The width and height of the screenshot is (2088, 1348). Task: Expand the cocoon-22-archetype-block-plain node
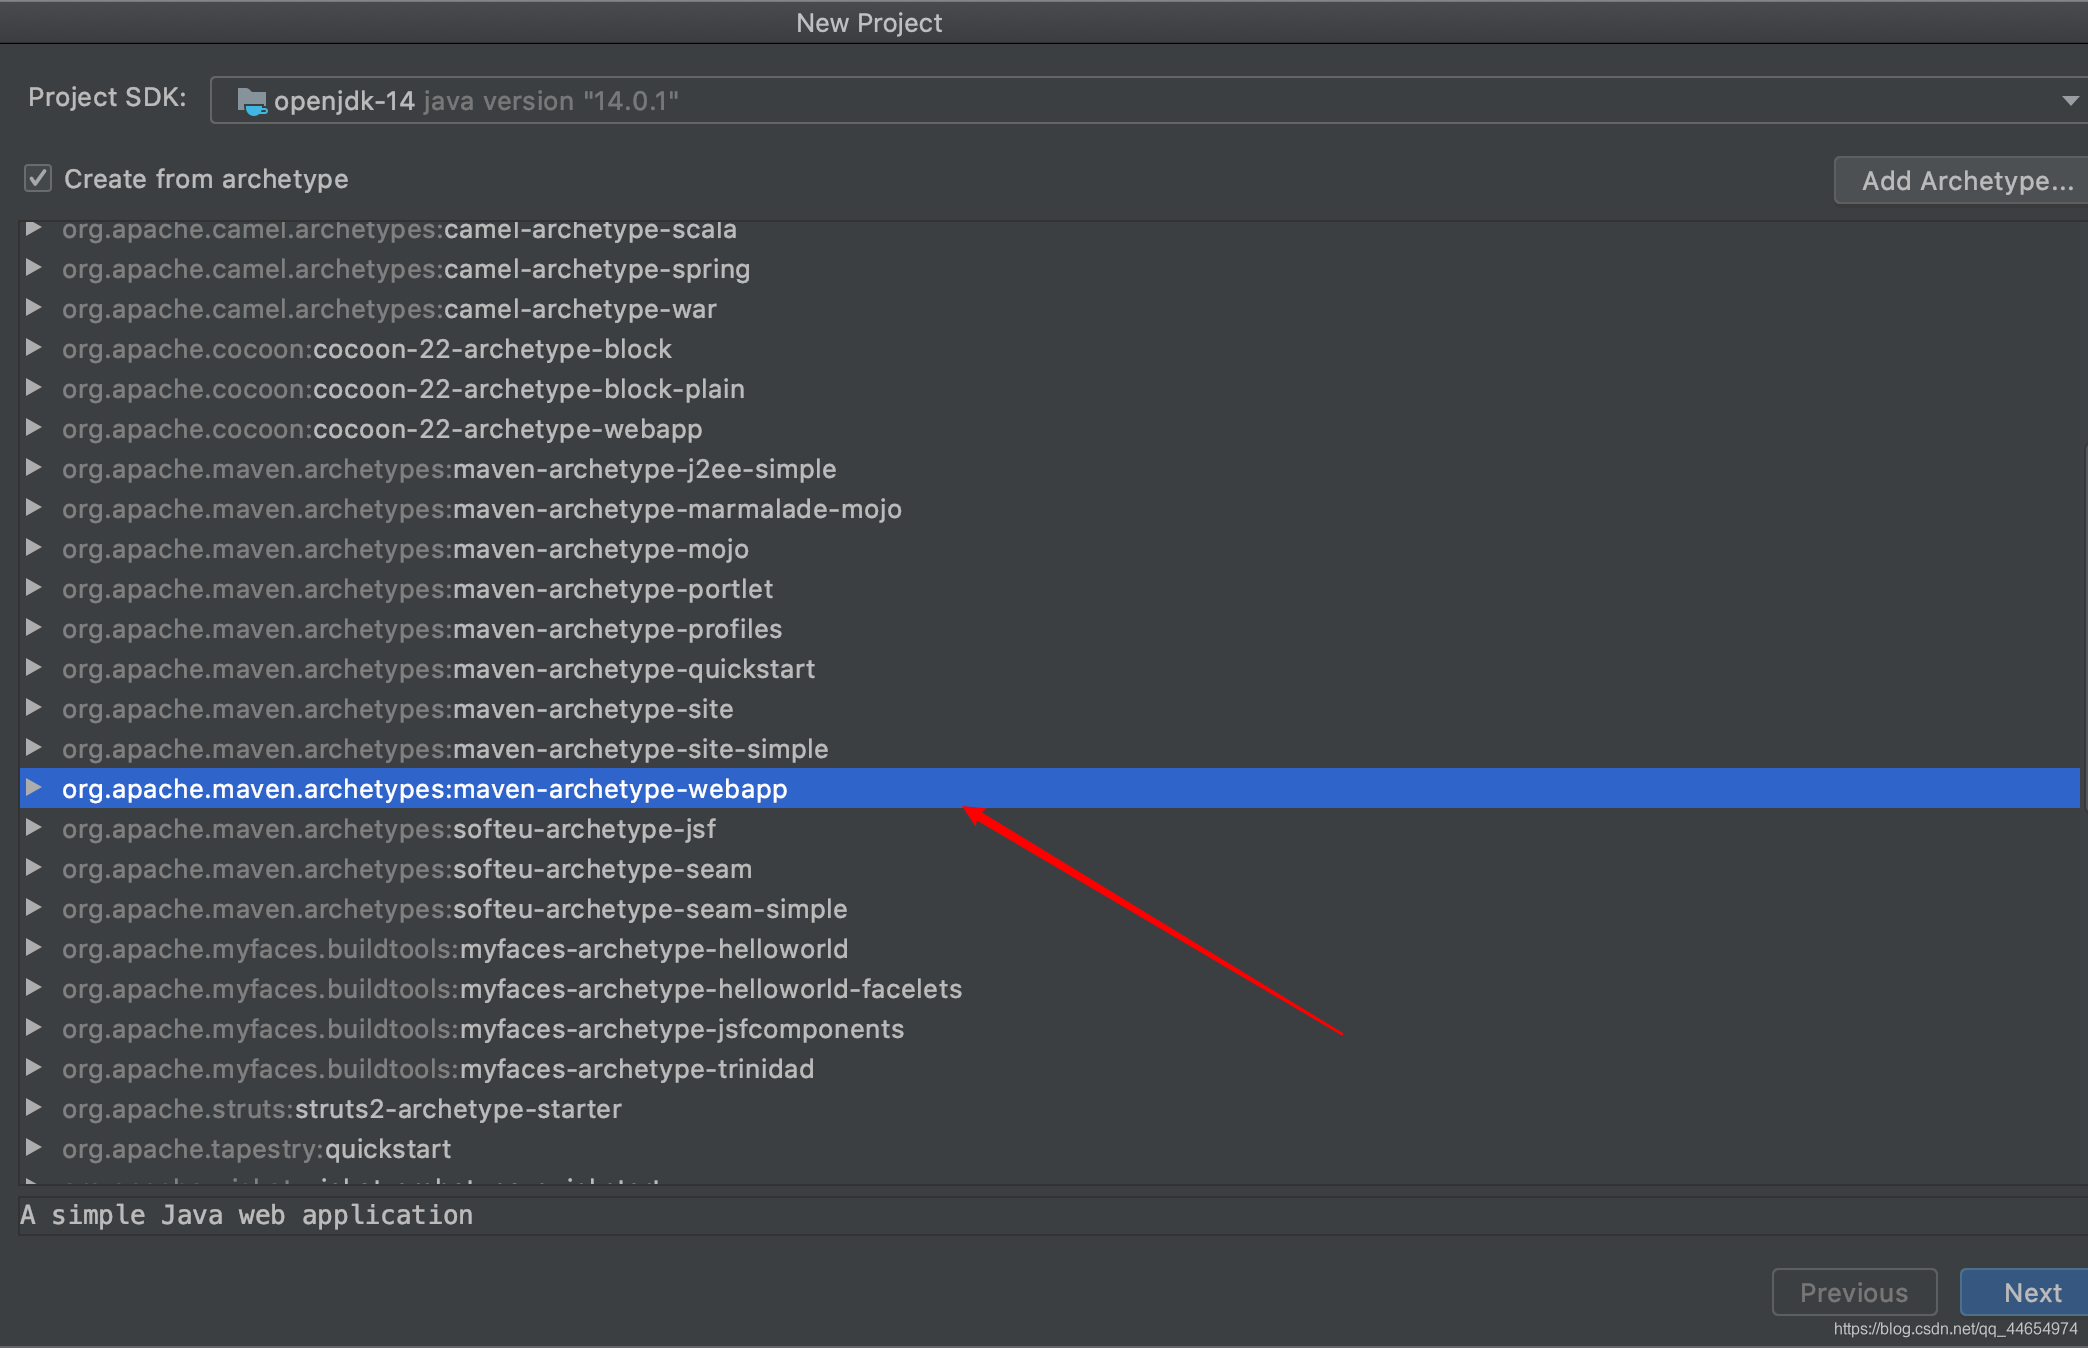[33, 388]
